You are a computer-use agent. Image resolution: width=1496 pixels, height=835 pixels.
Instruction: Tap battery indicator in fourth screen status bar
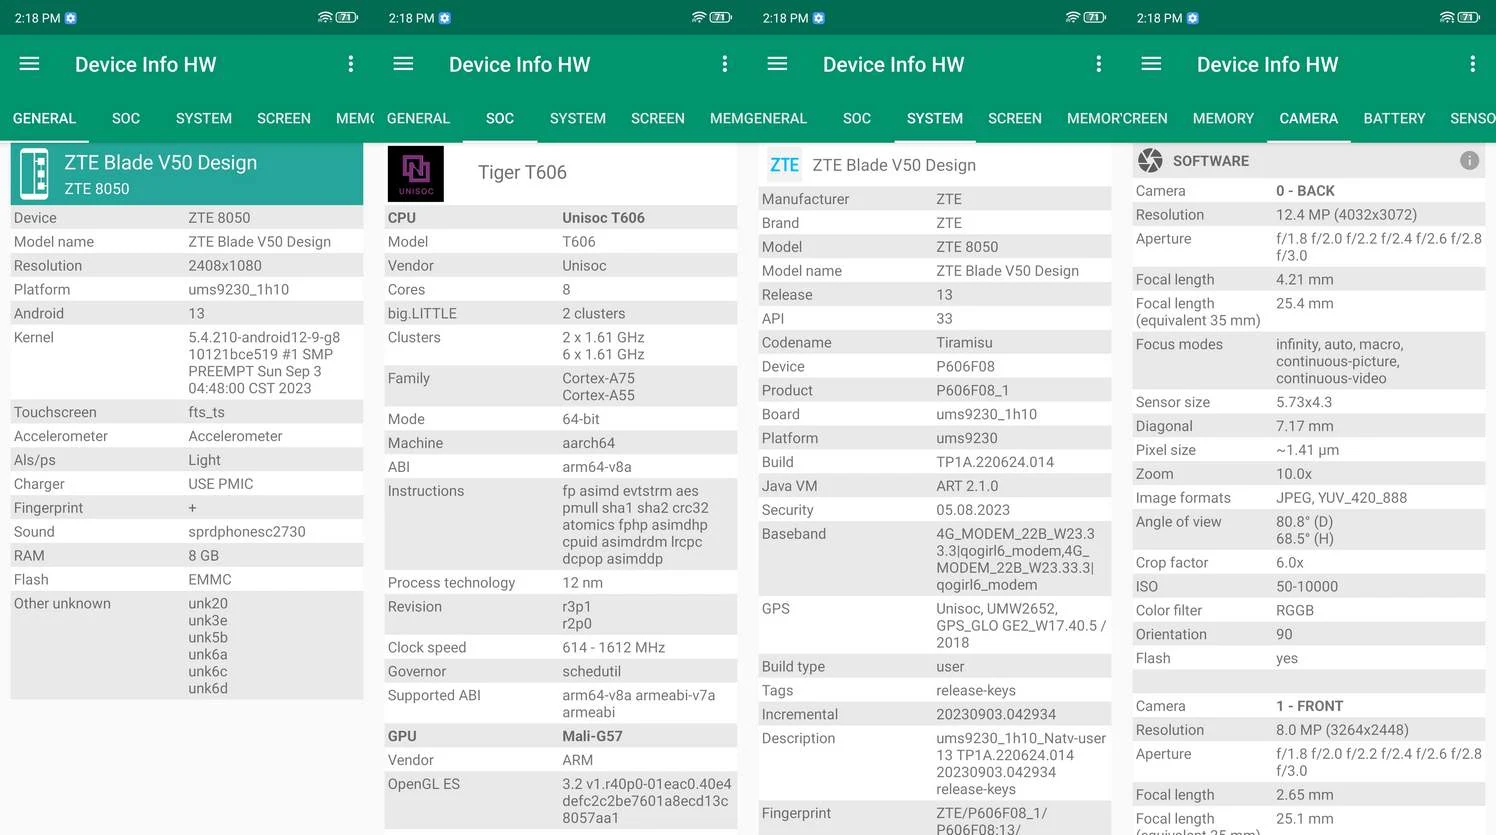(1469, 18)
